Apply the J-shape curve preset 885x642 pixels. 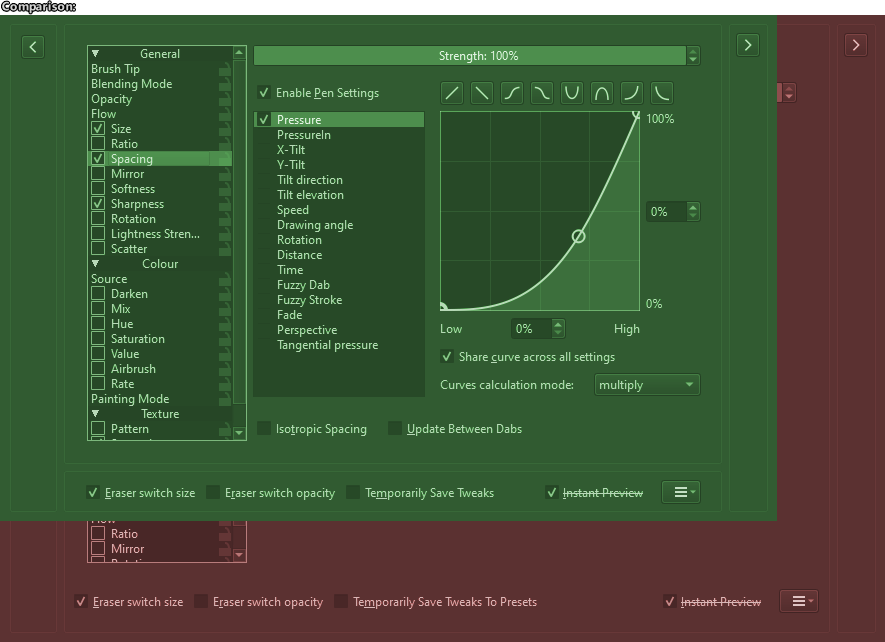(632, 93)
